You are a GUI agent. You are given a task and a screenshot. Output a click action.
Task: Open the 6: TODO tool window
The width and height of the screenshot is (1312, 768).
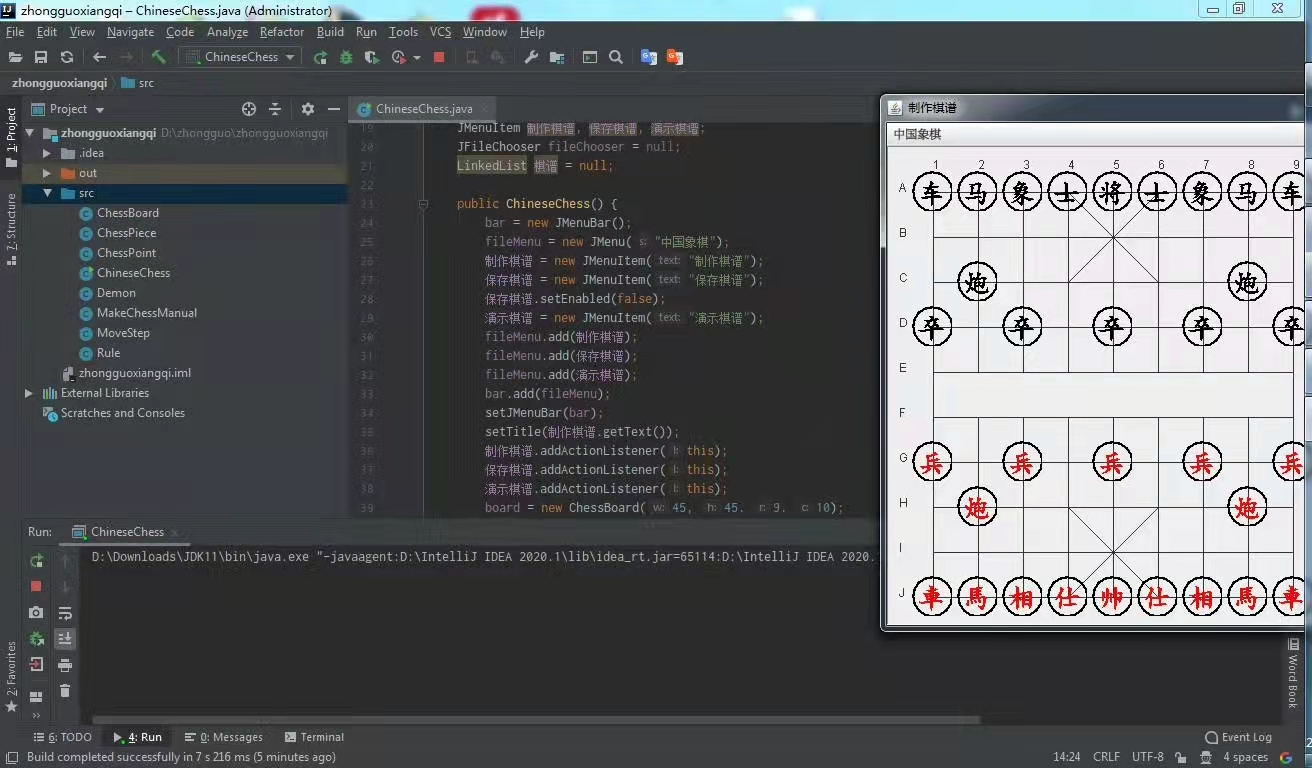(62, 737)
